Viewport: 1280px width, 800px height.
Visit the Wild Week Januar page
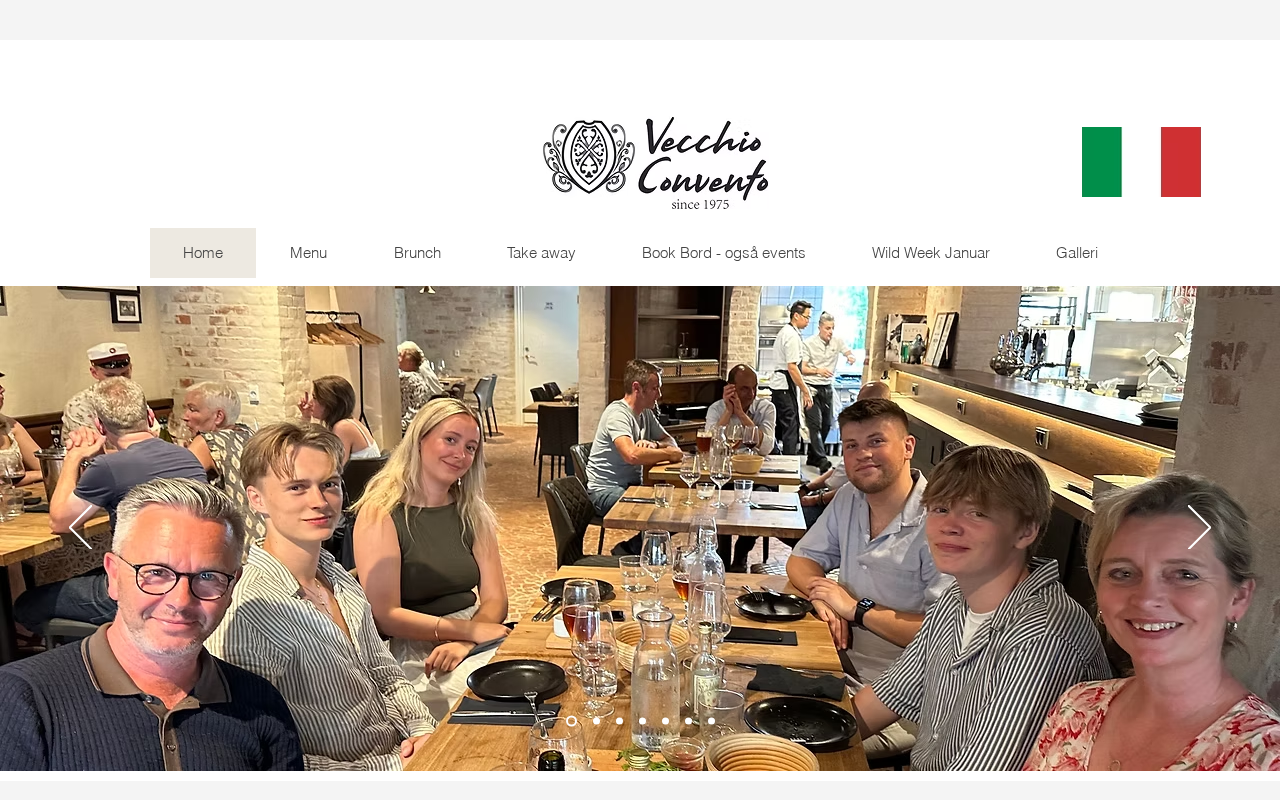[x=931, y=253]
